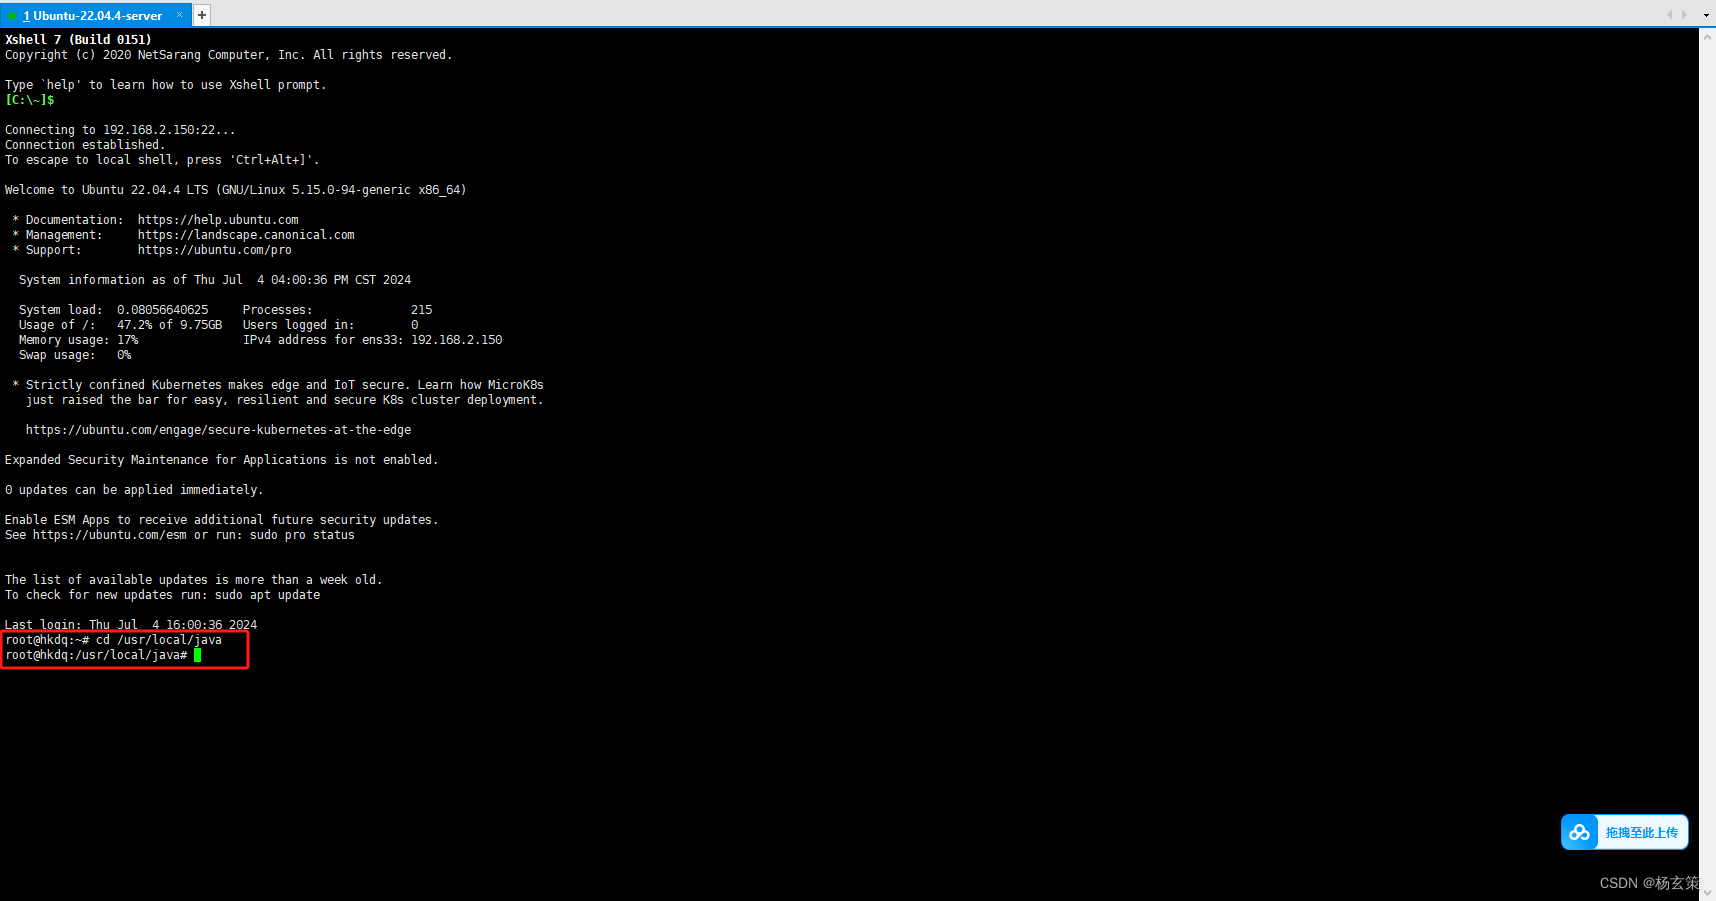Open the https://landscape.canonical.com management link

[246, 234]
